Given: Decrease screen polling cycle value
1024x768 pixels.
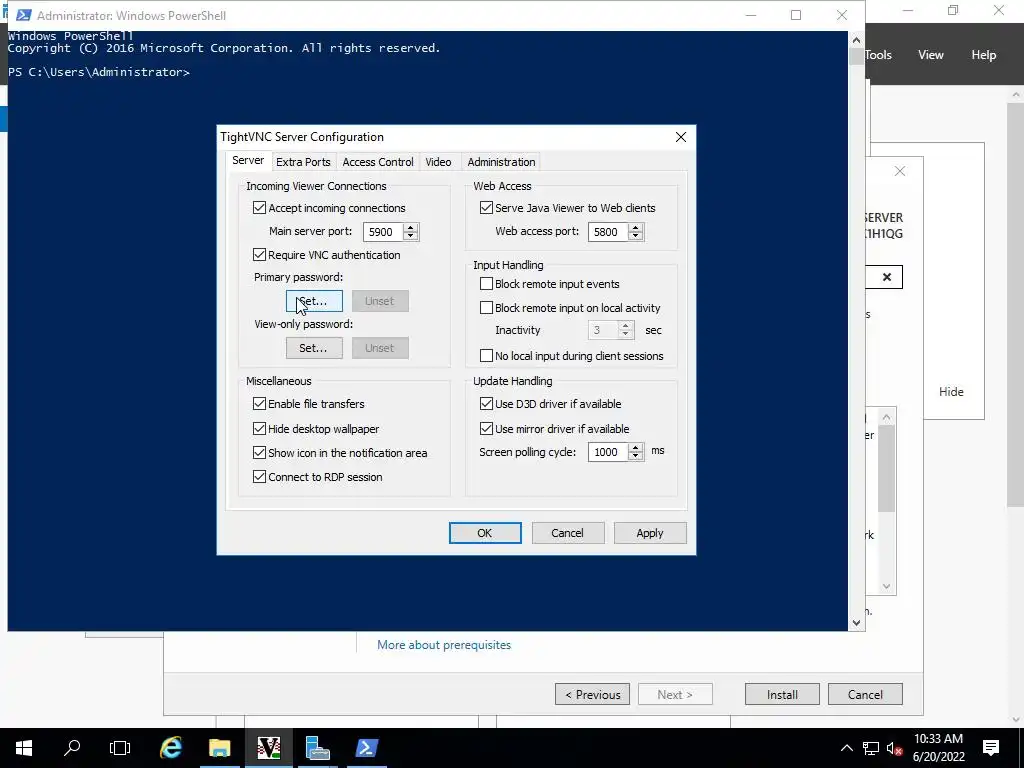Looking at the screenshot, I should click(x=635, y=456).
